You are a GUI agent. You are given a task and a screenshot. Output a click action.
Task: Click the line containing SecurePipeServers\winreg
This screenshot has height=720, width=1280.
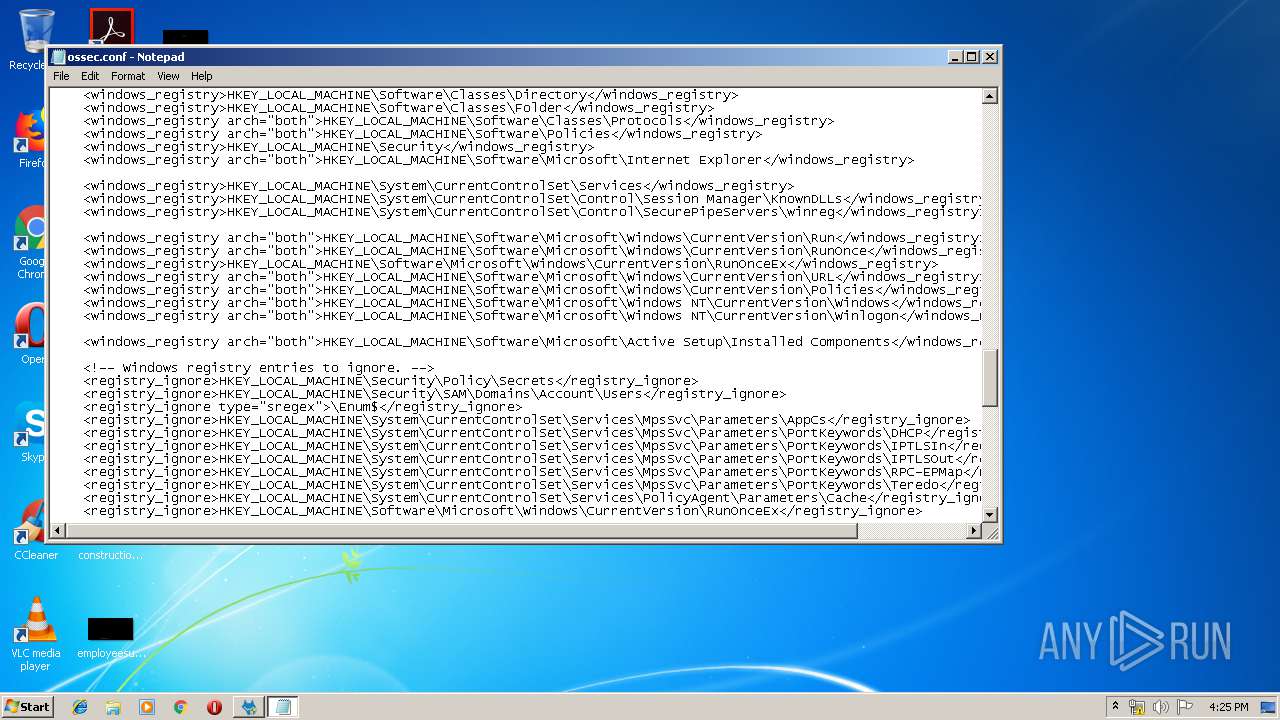[x=533, y=212]
